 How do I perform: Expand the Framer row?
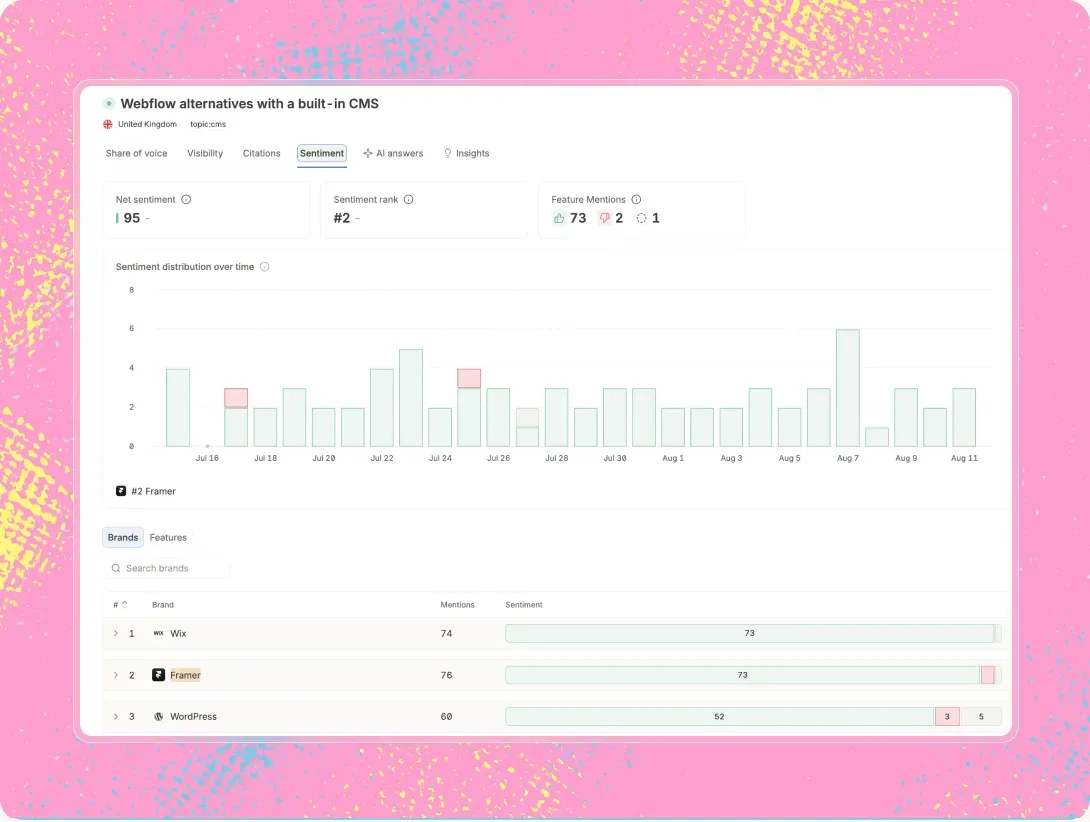coord(116,675)
